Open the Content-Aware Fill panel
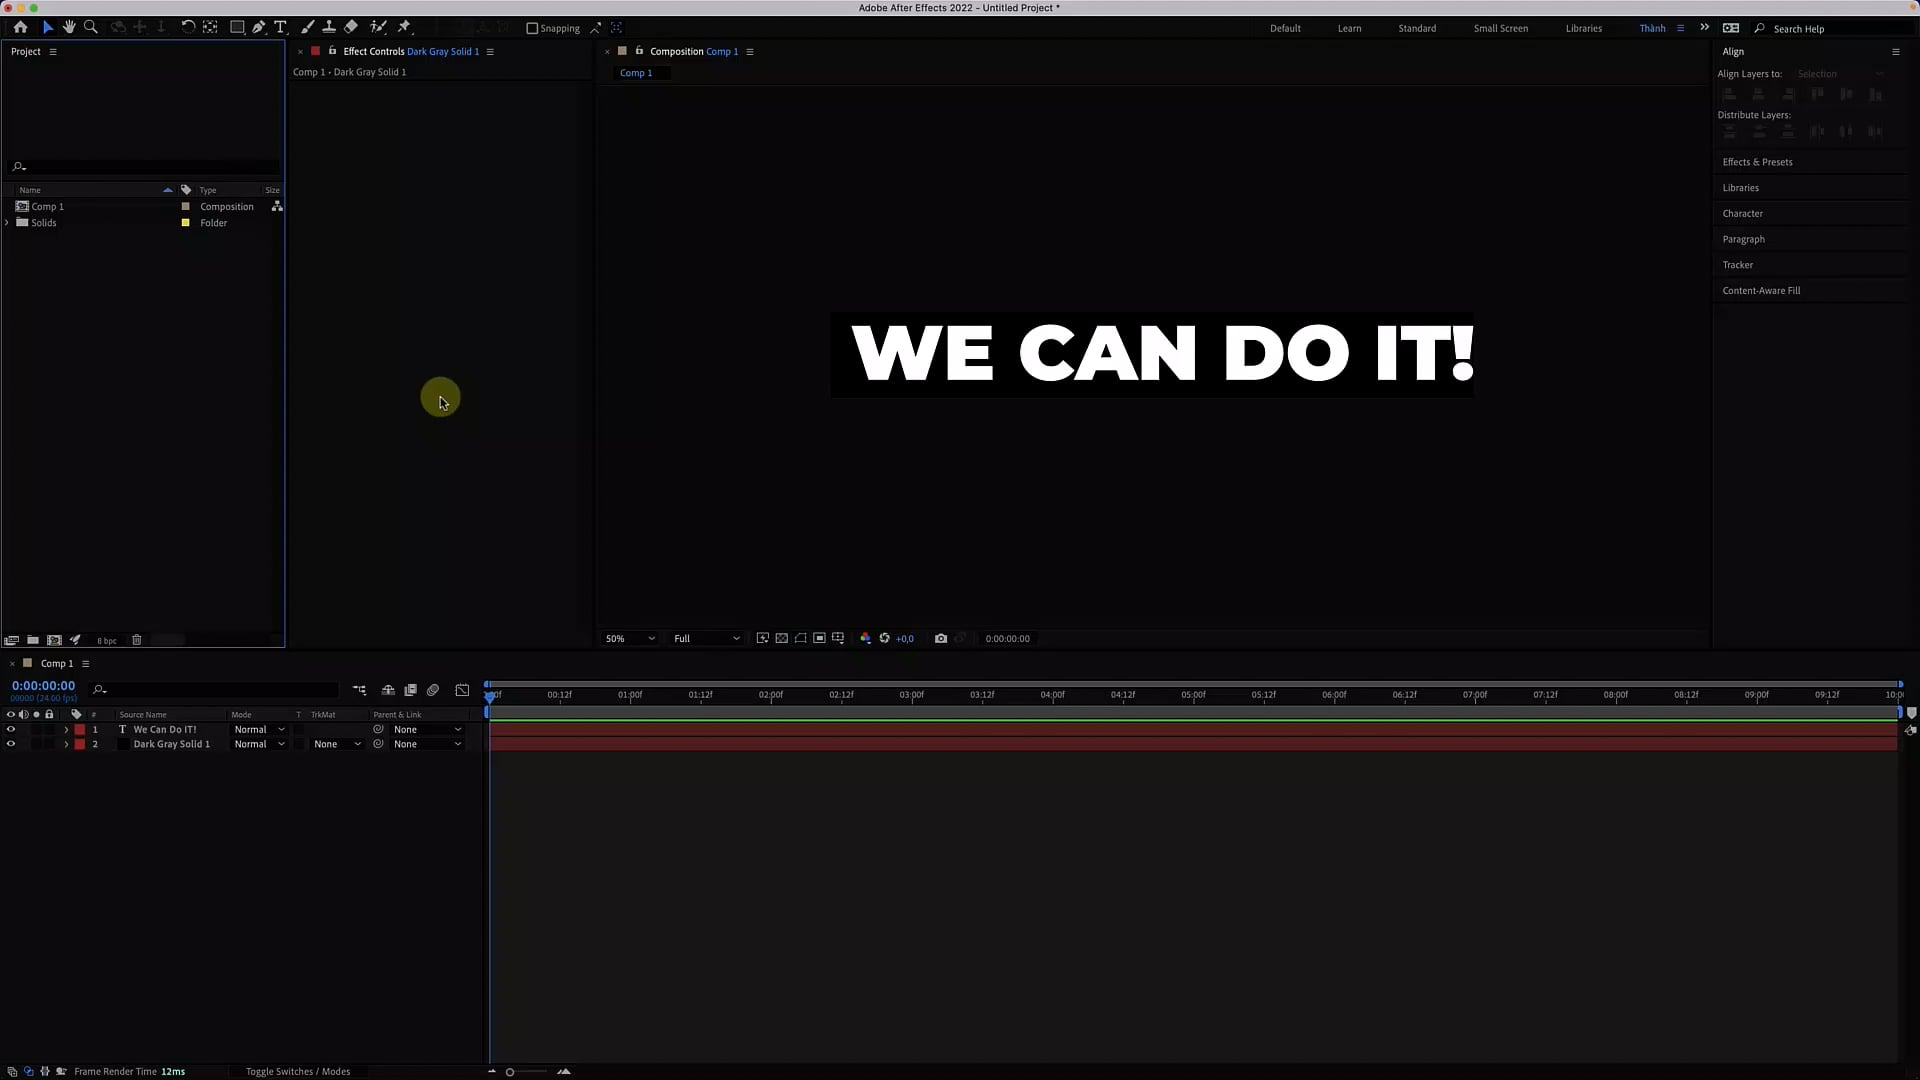This screenshot has height=1080, width=1920. pyautogui.click(x=1761, y=290)
